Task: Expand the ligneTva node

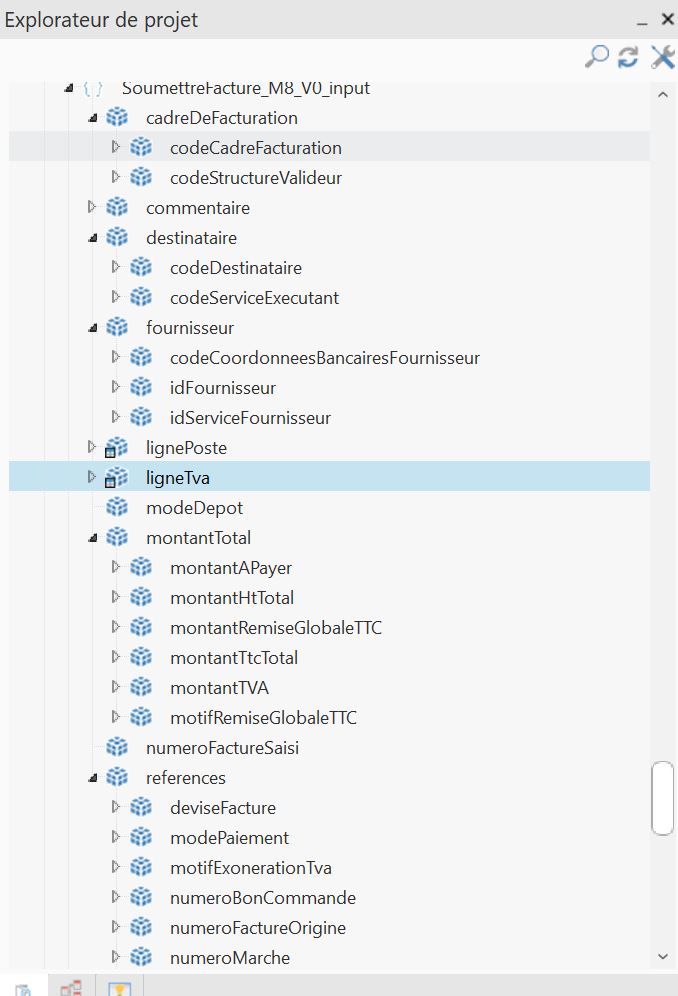Action: click(x=92, y=477)
